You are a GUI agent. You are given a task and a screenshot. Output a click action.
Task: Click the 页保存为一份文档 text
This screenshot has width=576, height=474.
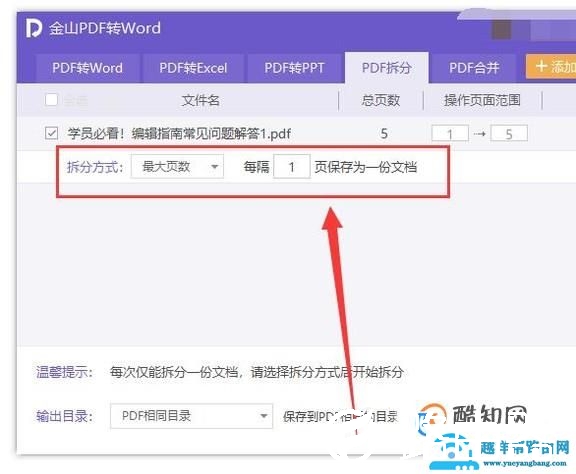[366, 167]
